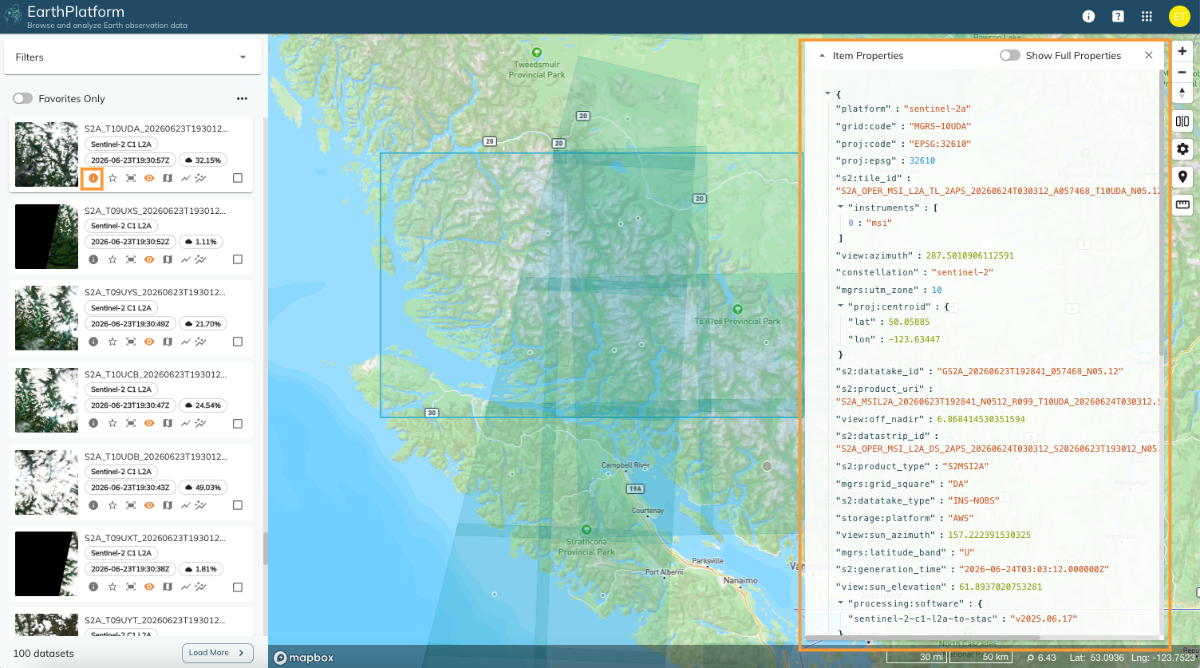This screenshot has width=1200, height=668.
Task: Open map icon of S2A_T09UYS dataset
Action: (x=167, y=341)
